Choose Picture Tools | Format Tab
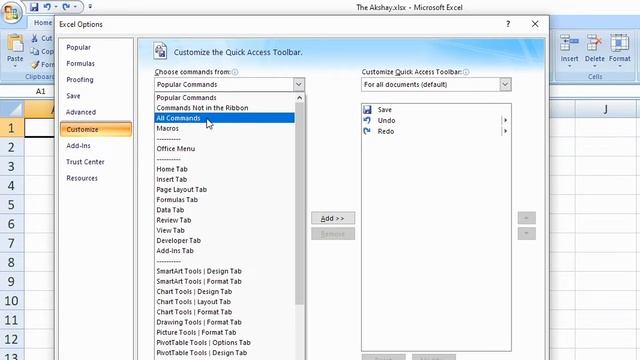The width and height of the screenshot is (640, 360). (x=224, y=332)
